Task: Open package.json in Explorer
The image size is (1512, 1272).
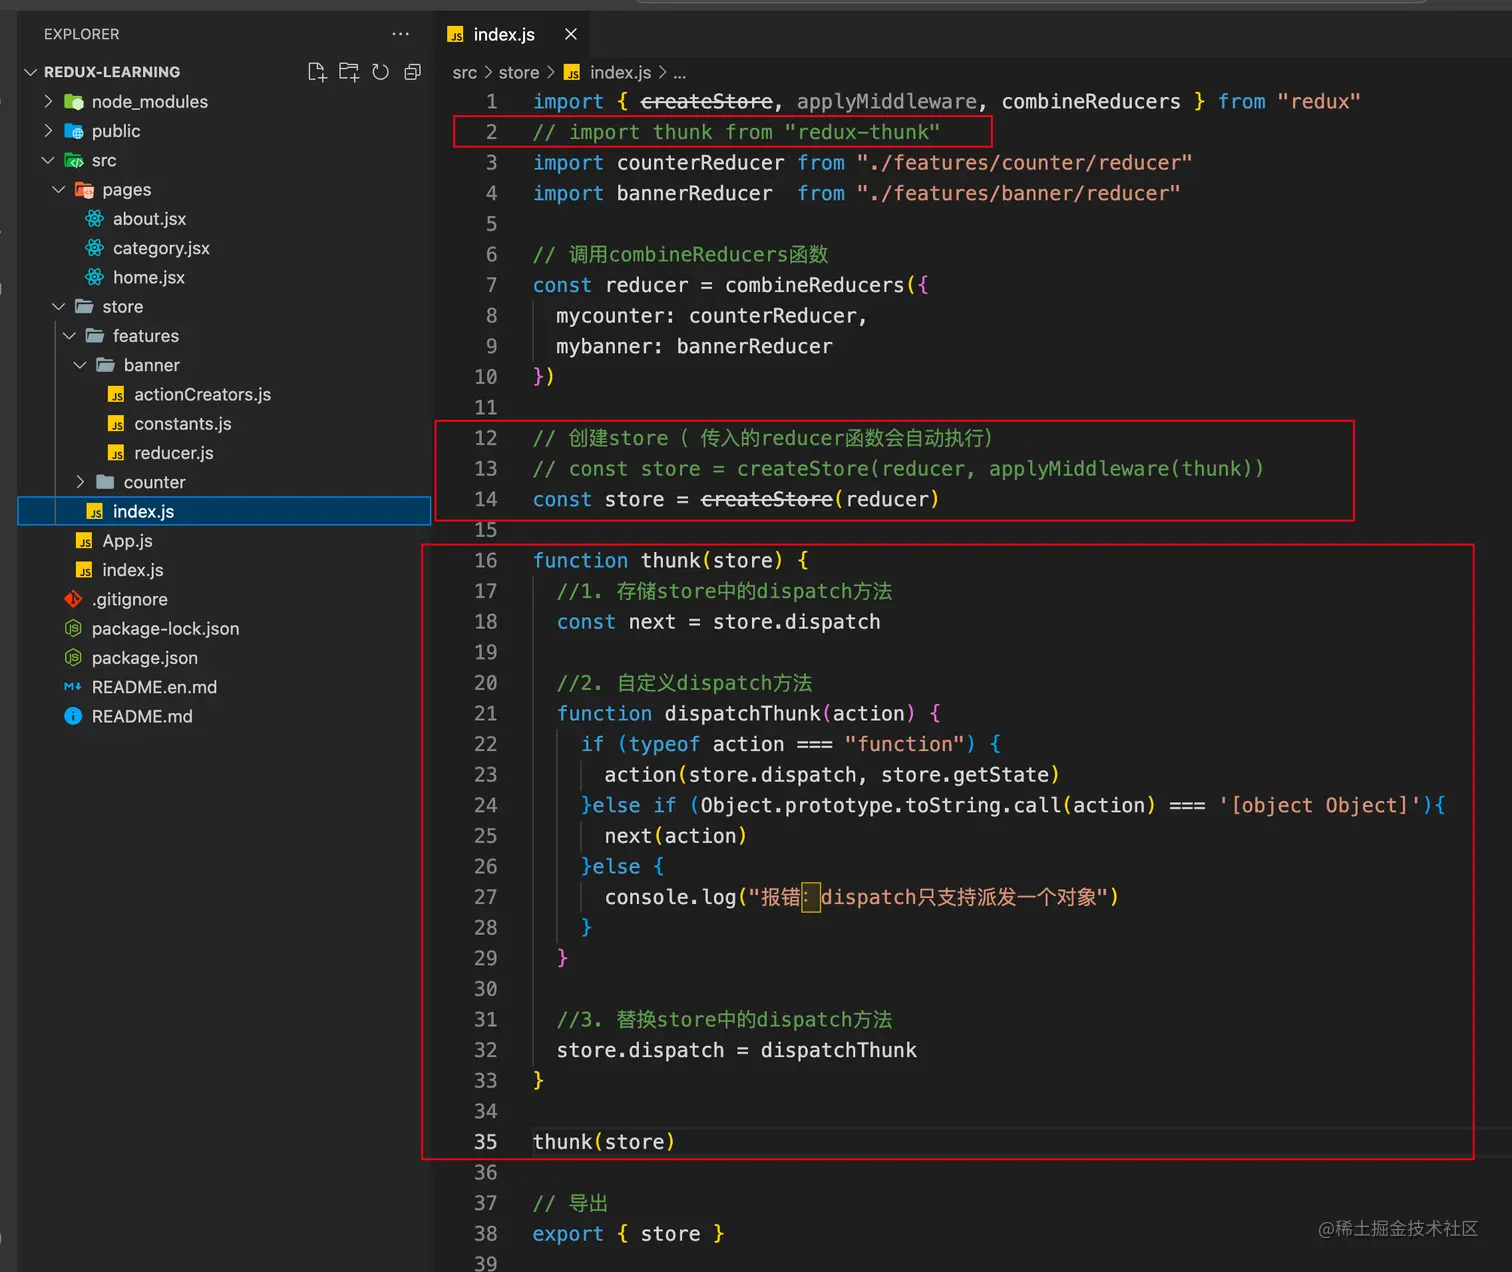Action: pos(145,657)
